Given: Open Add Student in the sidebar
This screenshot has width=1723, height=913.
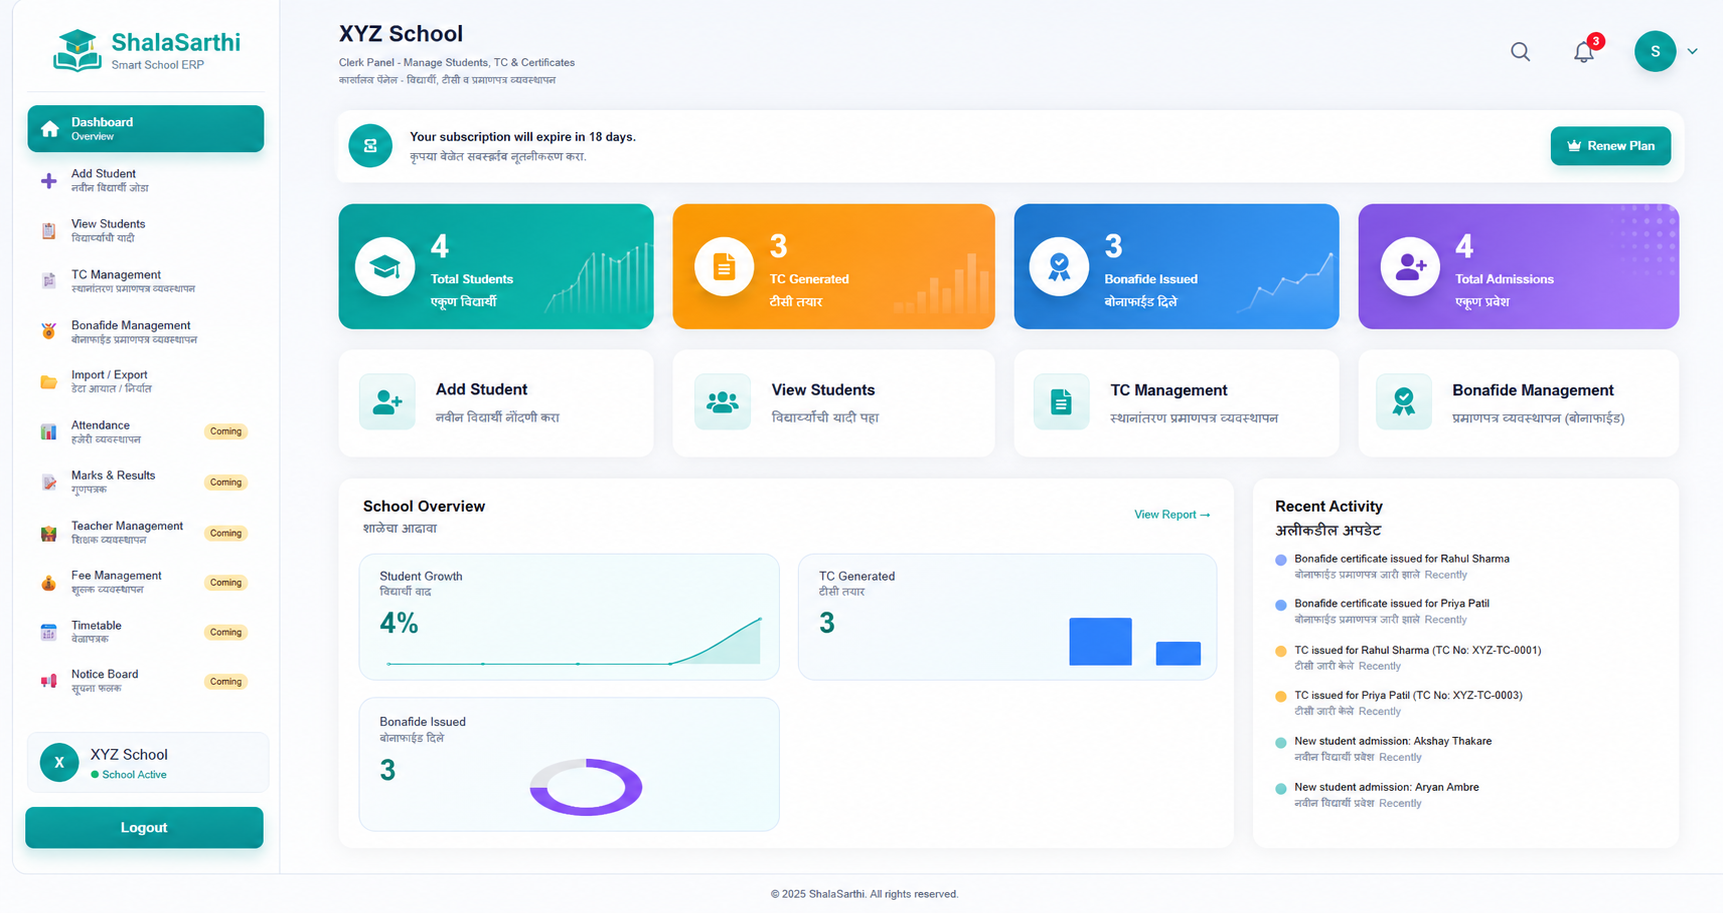Looking at the screenshot, I should point(146,180).
